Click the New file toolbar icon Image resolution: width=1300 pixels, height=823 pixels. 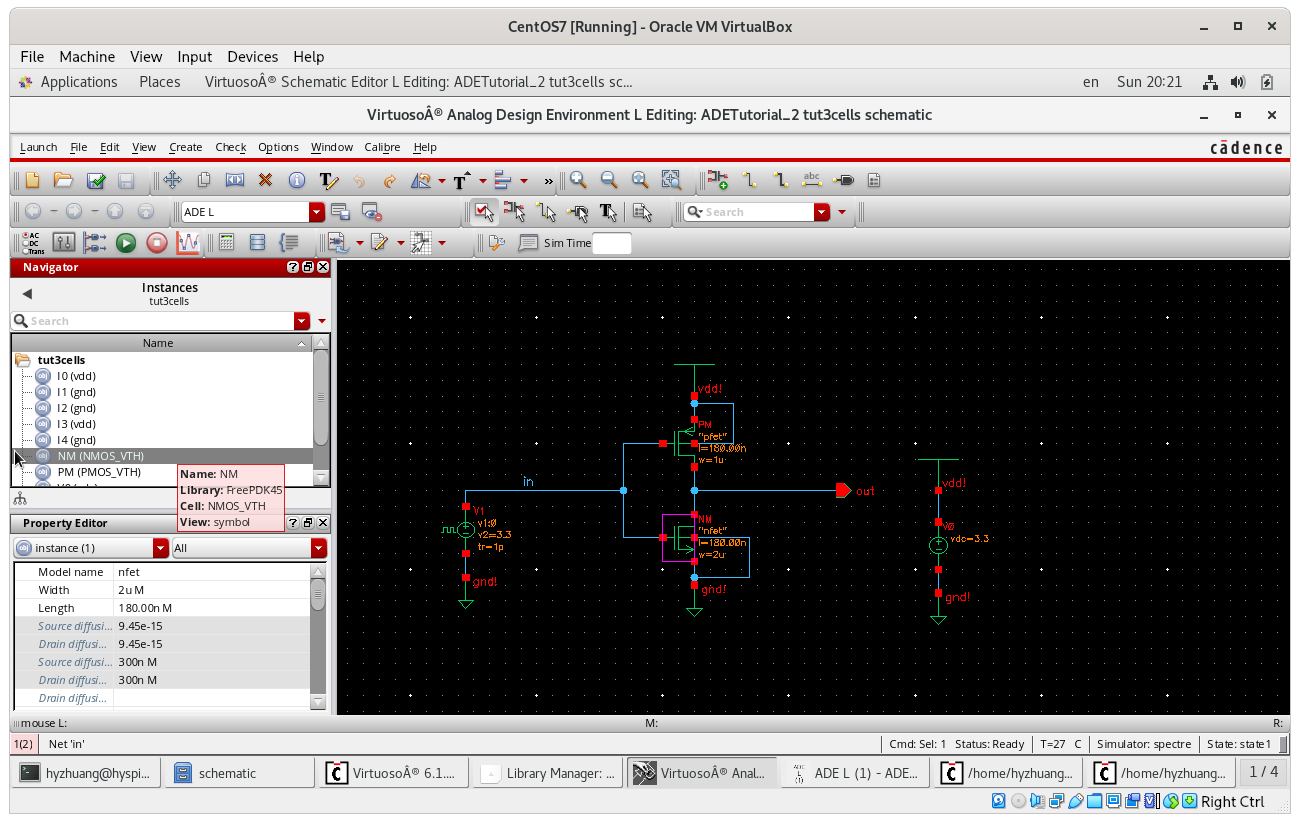point(32,181)
